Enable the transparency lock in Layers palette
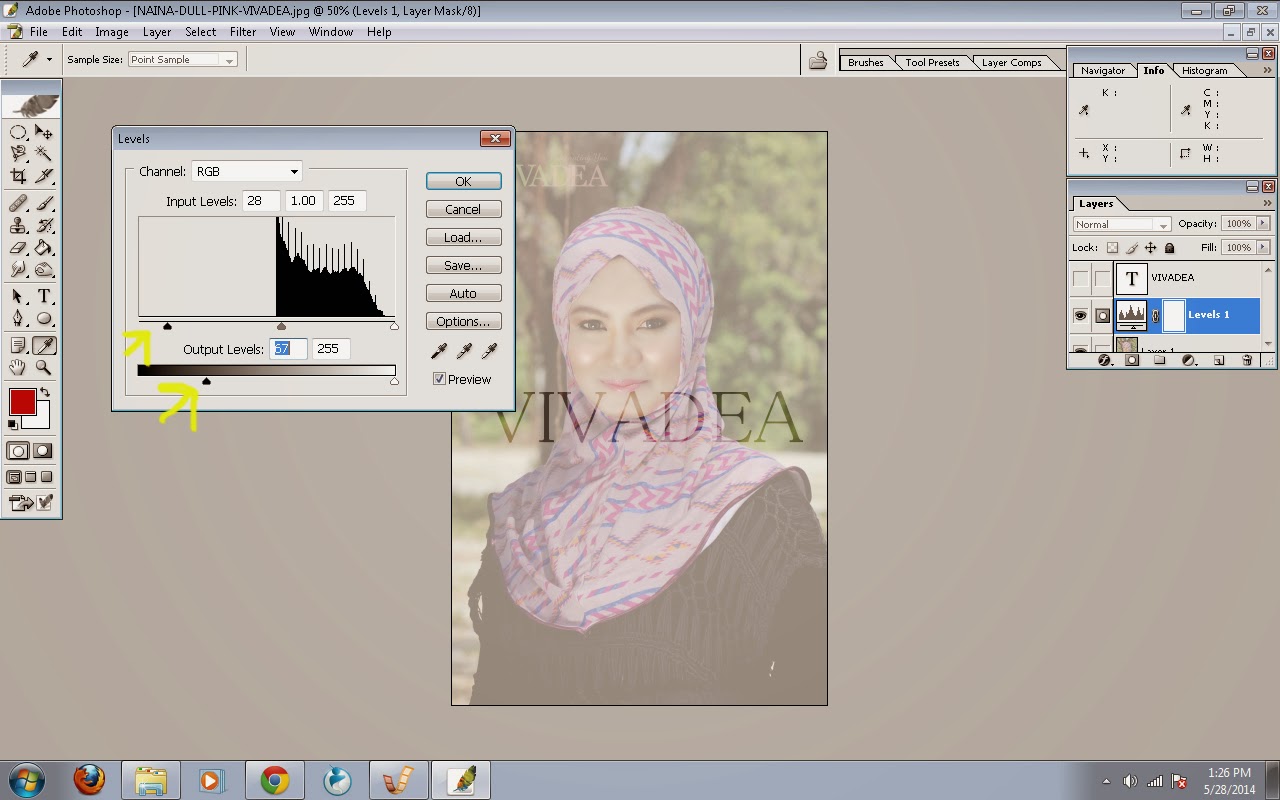This screenshot has height=800, width=1280. 1113,247
